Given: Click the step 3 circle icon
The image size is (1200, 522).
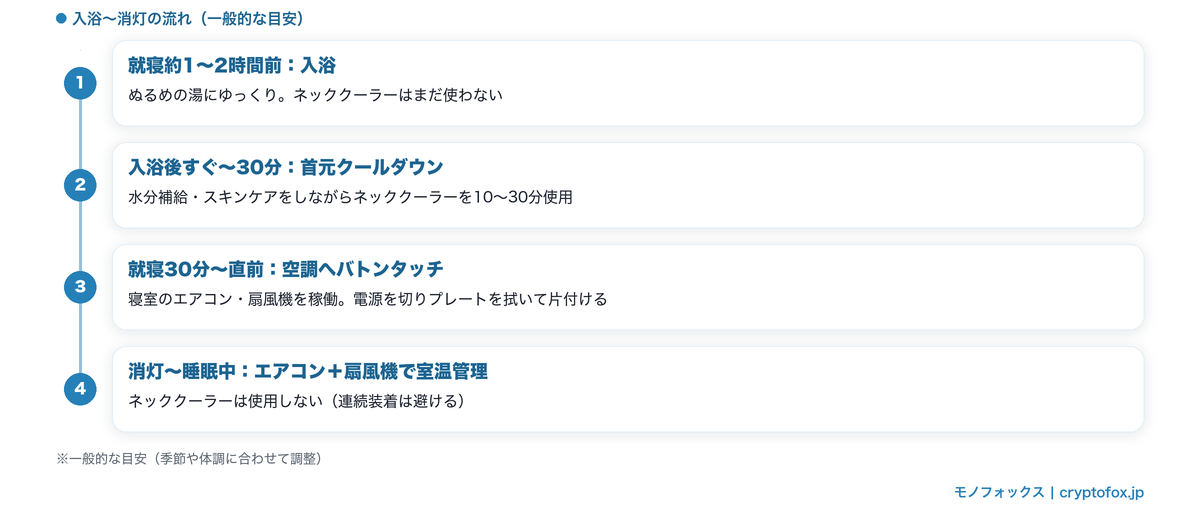Looking at the screenshot, I should [x=80, y=287].
